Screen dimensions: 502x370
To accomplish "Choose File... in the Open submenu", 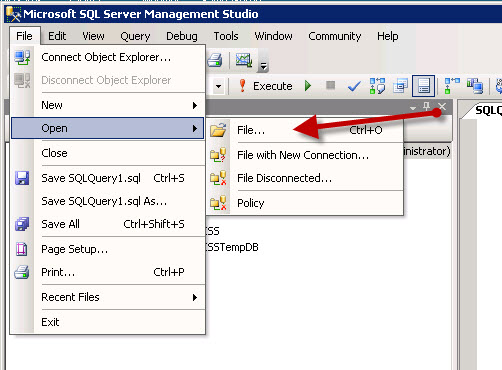I will coord(305,130).
